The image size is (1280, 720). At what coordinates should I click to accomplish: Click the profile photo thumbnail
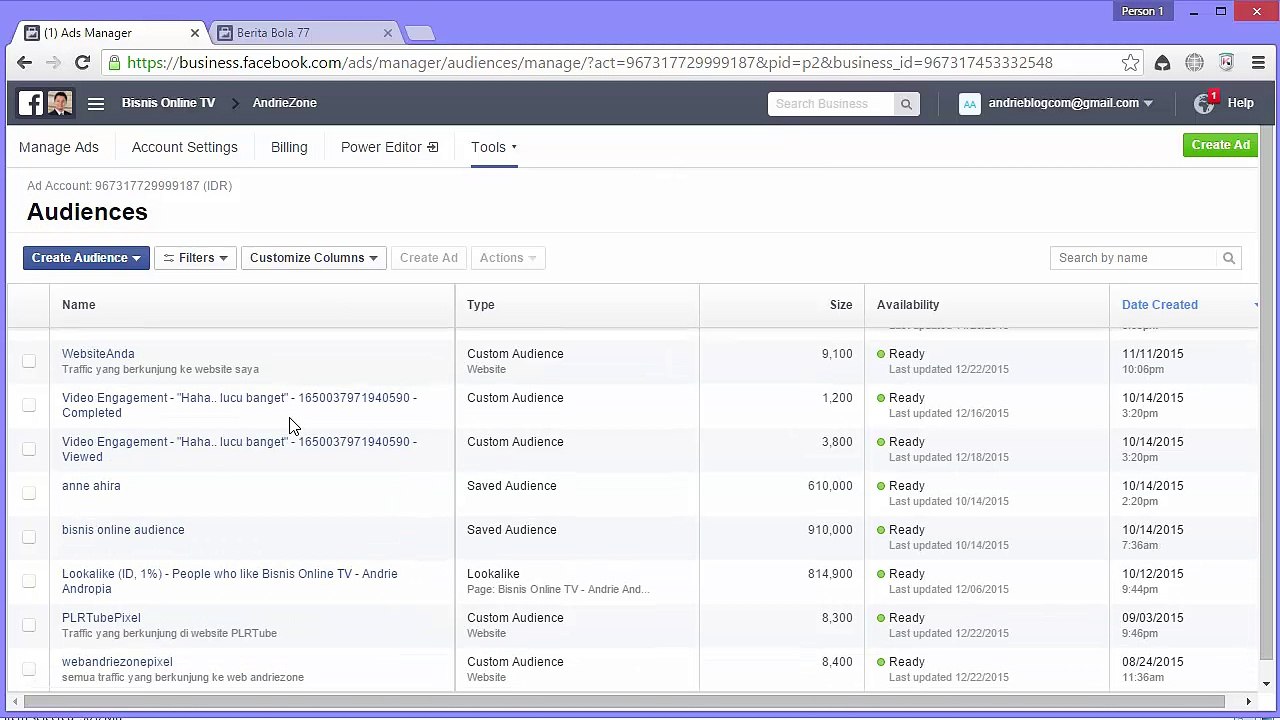59,103
